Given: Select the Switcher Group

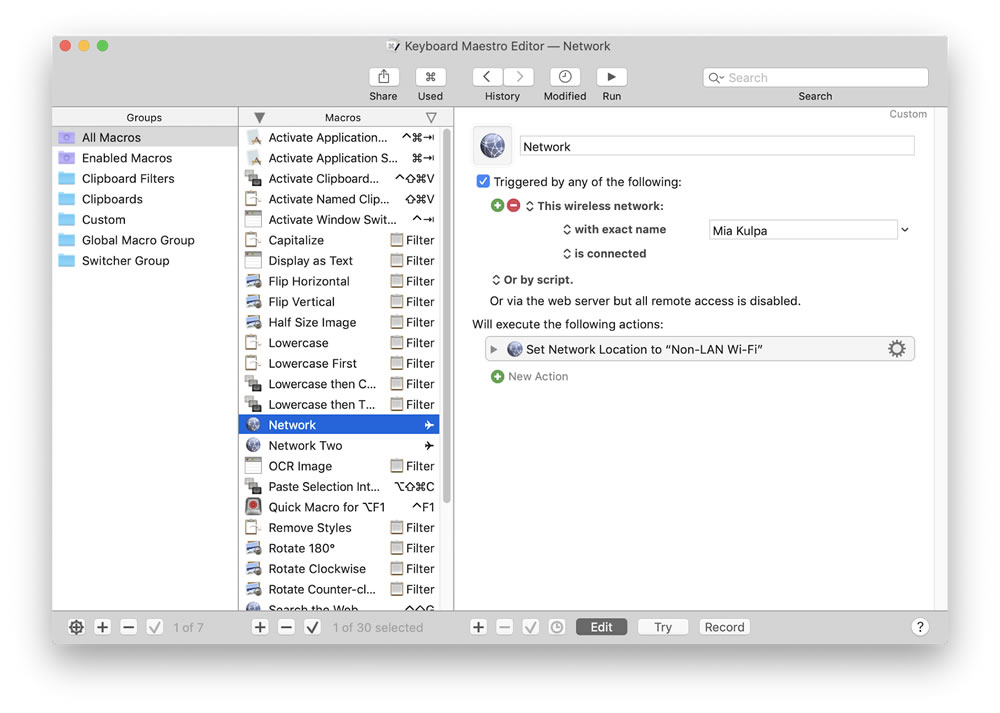Looking at the screenshot, I should point(145,260).
